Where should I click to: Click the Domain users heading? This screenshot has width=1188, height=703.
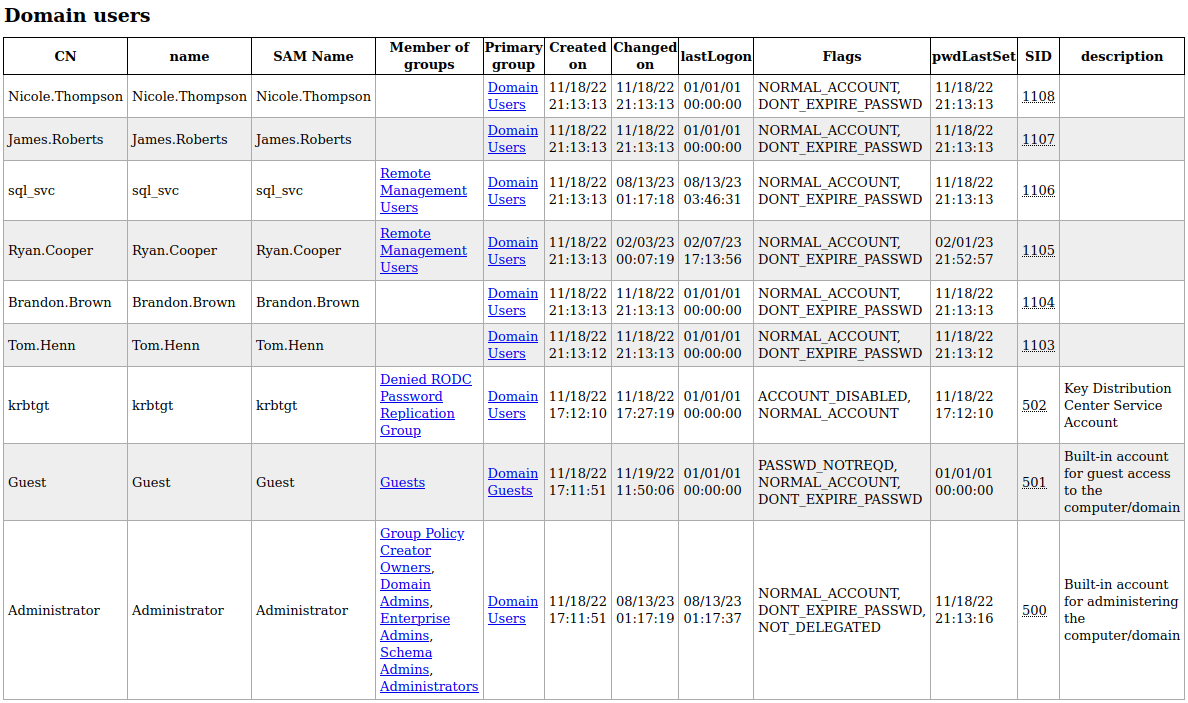point(77,15)
